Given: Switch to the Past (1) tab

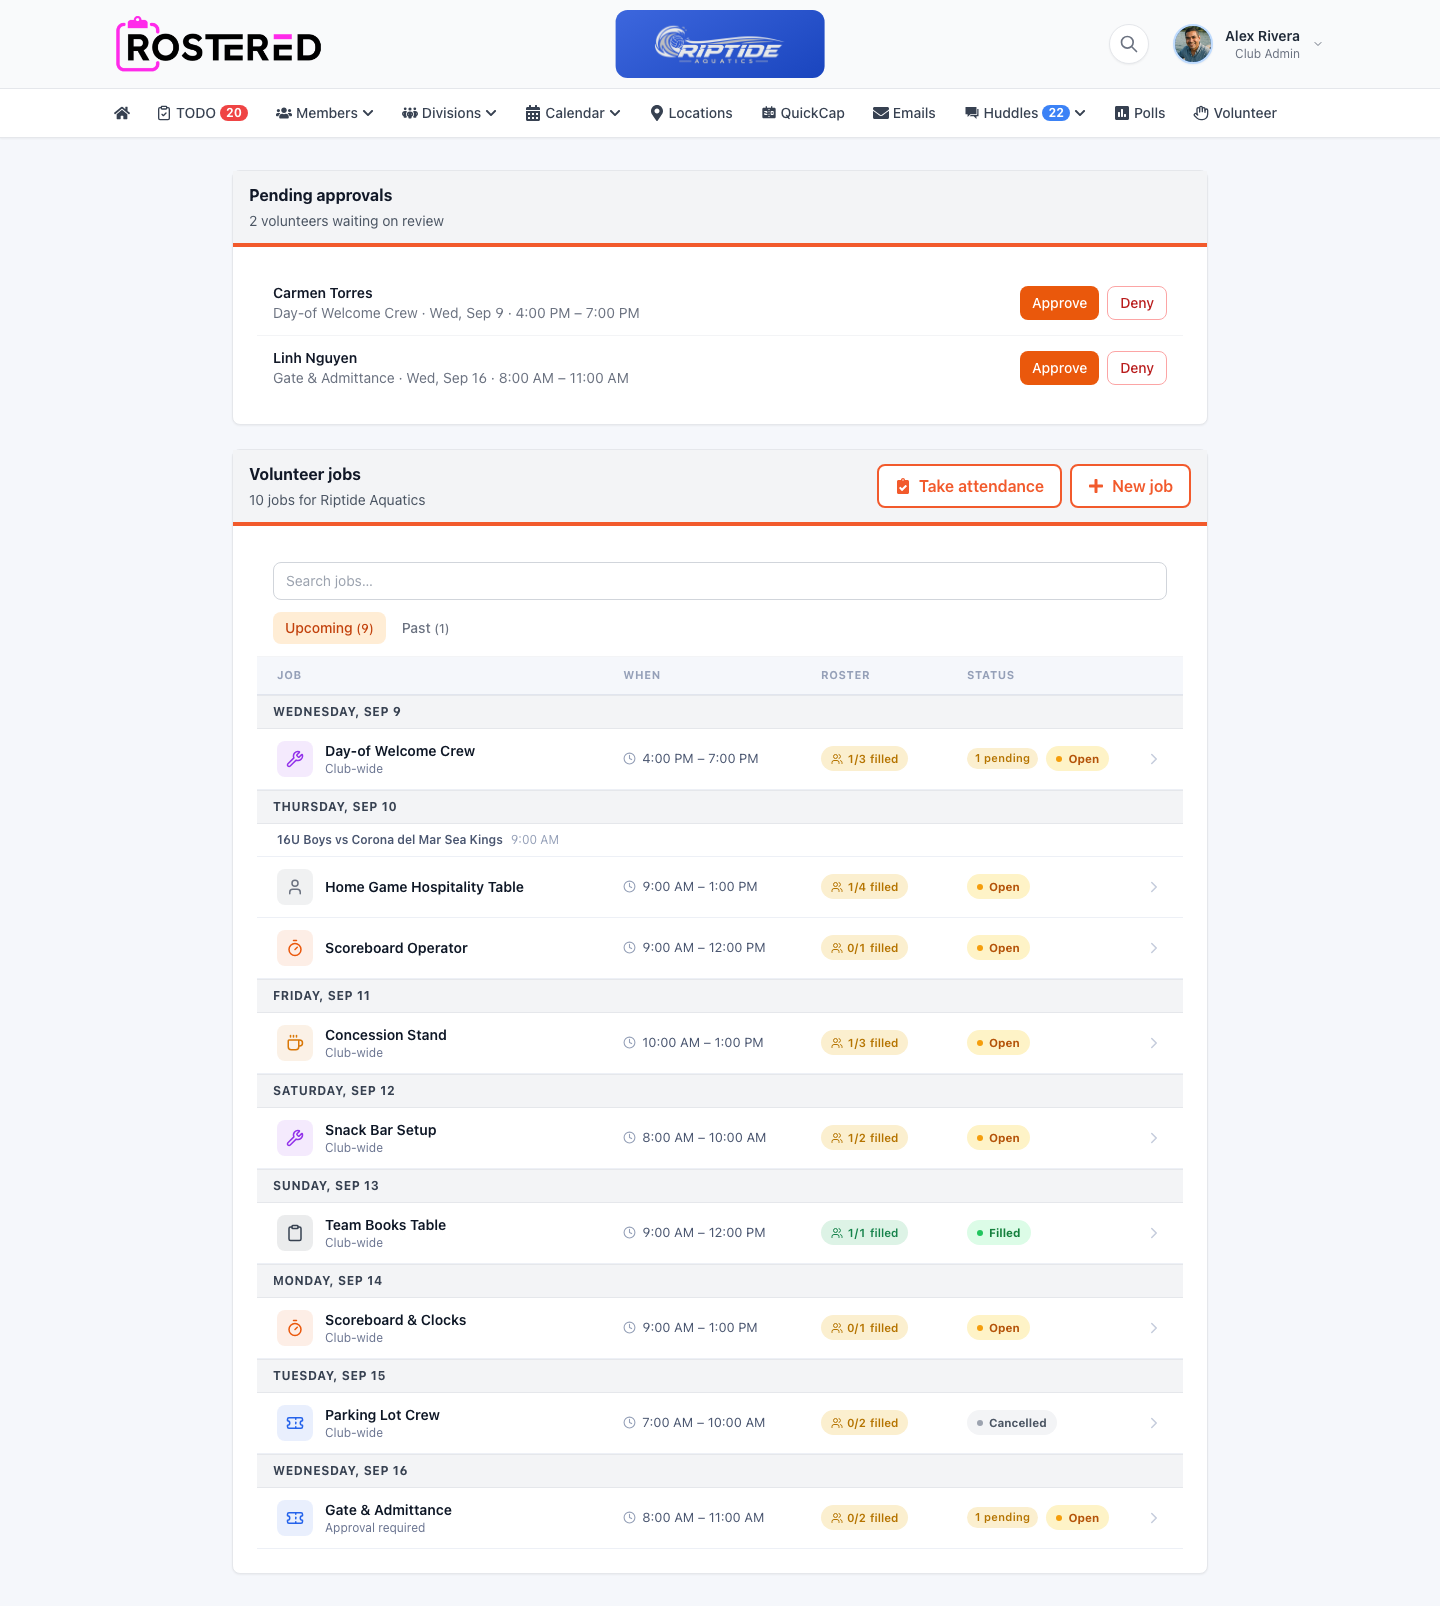Looking at the screenshot, I should [x=425, y=628].
